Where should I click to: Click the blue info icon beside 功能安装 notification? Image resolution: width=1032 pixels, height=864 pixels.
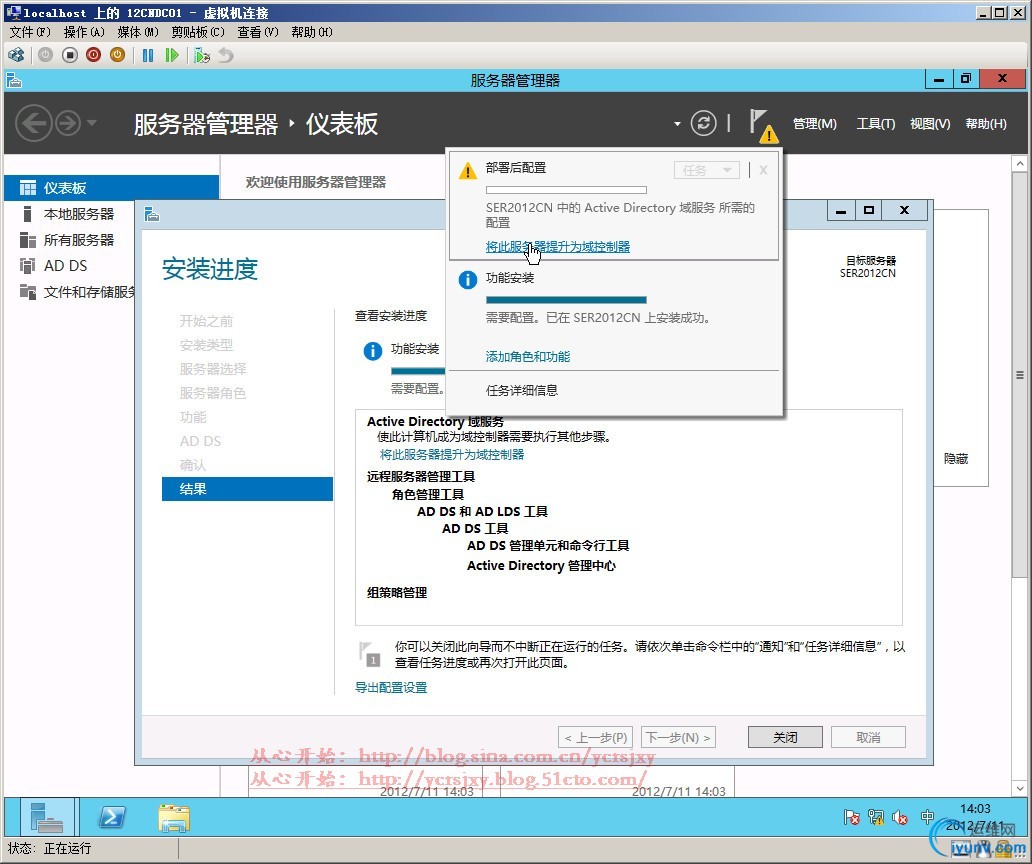coord(467,280)
